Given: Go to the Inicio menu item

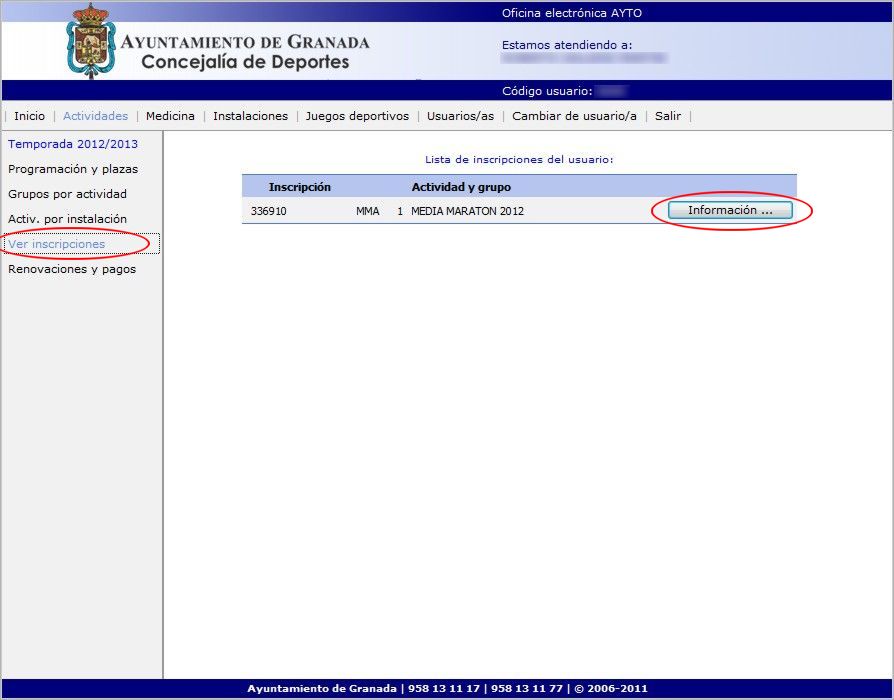Looking at the screenshot, I should coord(29,116).
